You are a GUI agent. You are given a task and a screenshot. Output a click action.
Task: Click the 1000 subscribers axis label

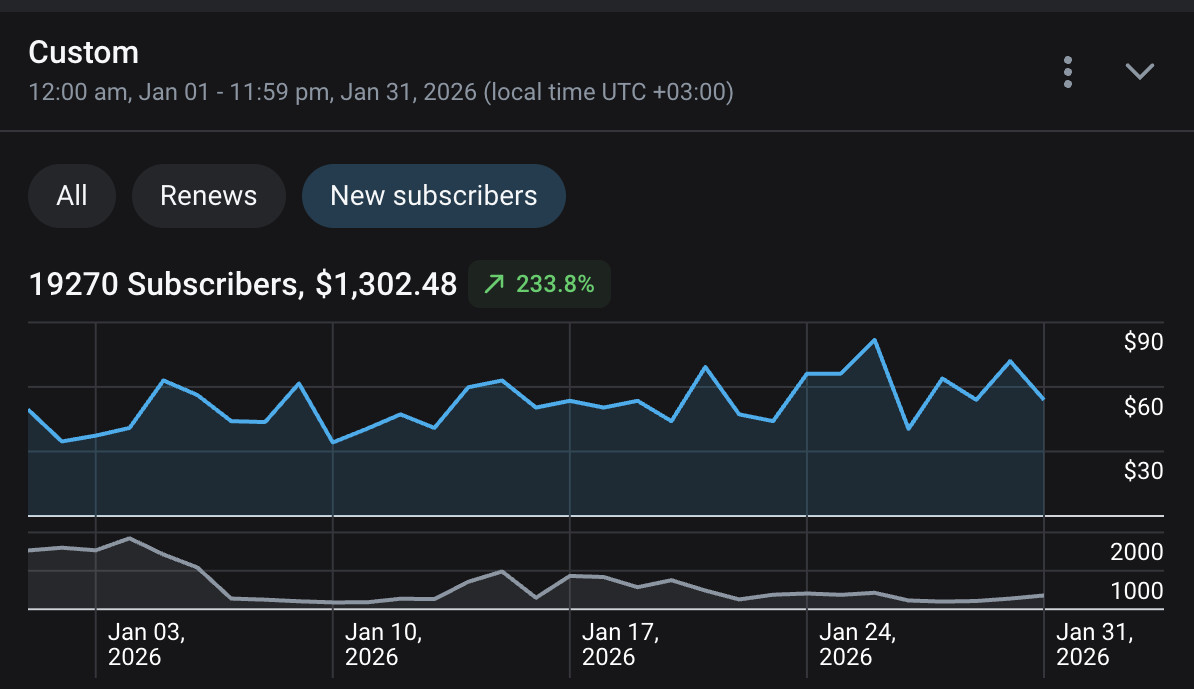(1136, 591)
